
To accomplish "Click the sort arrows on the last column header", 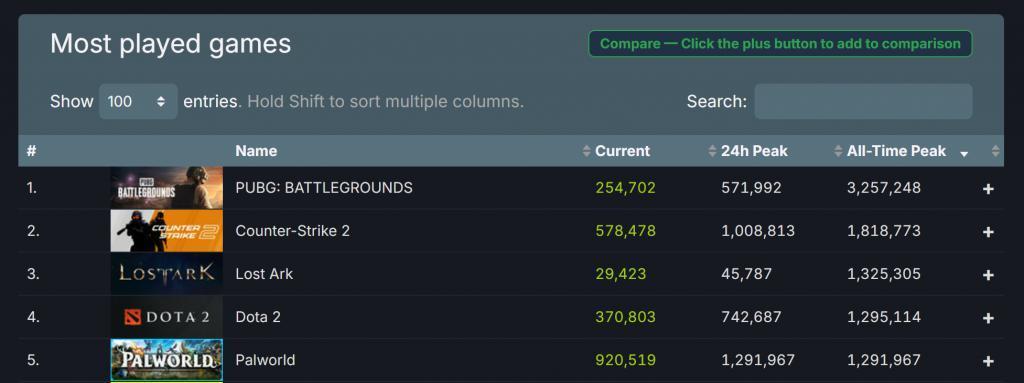I will click(x=995, y=151).
